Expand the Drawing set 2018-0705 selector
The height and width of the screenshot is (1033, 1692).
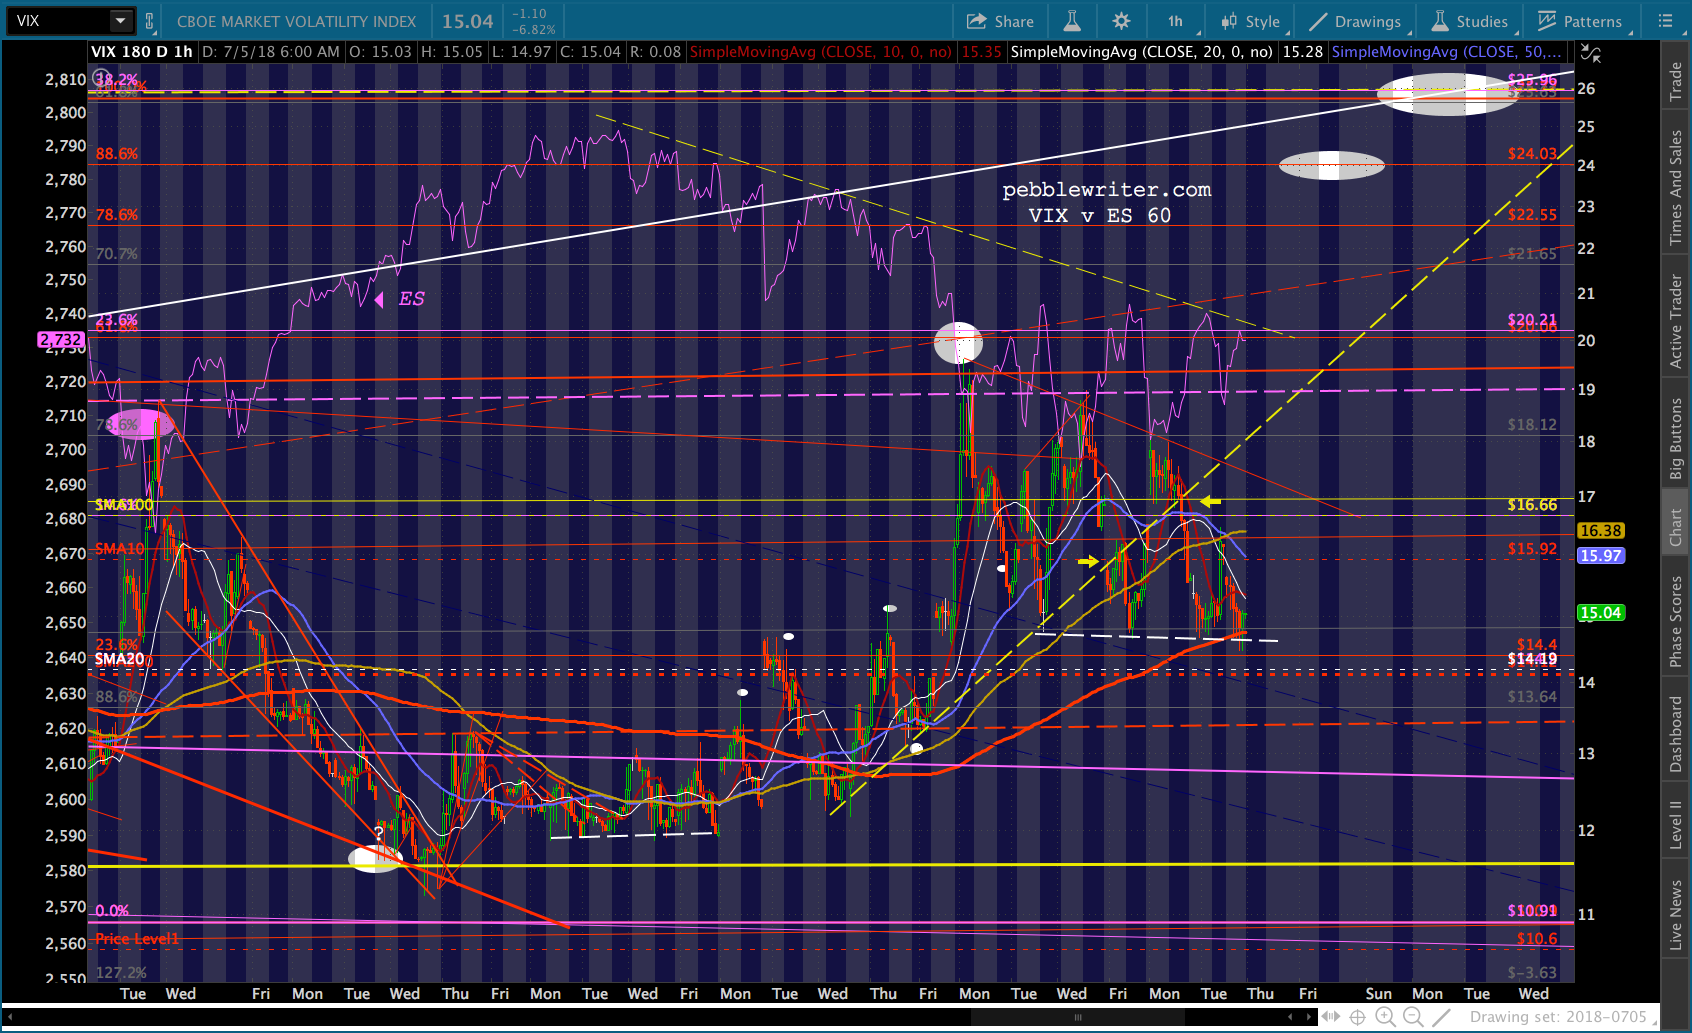[1562, 1017]
